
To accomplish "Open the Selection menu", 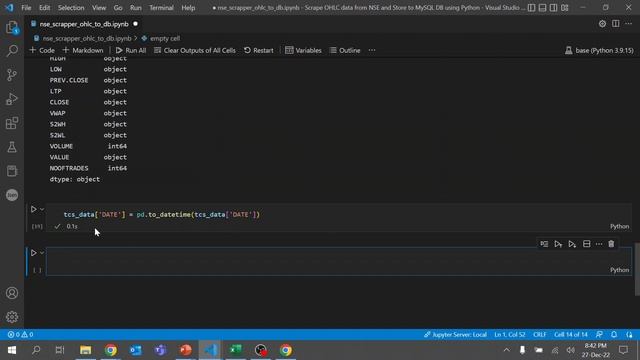I will click(x=71, y=8).
